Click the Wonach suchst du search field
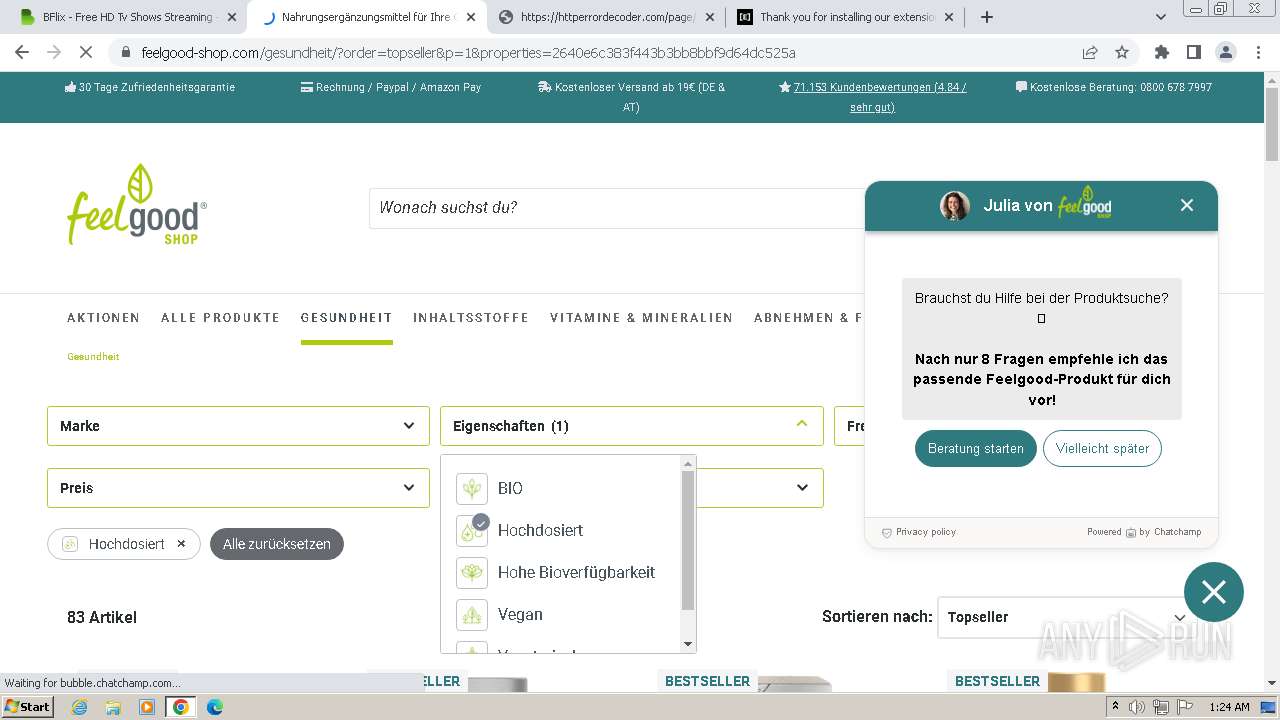1280x720 pixels. coord(615,208)
